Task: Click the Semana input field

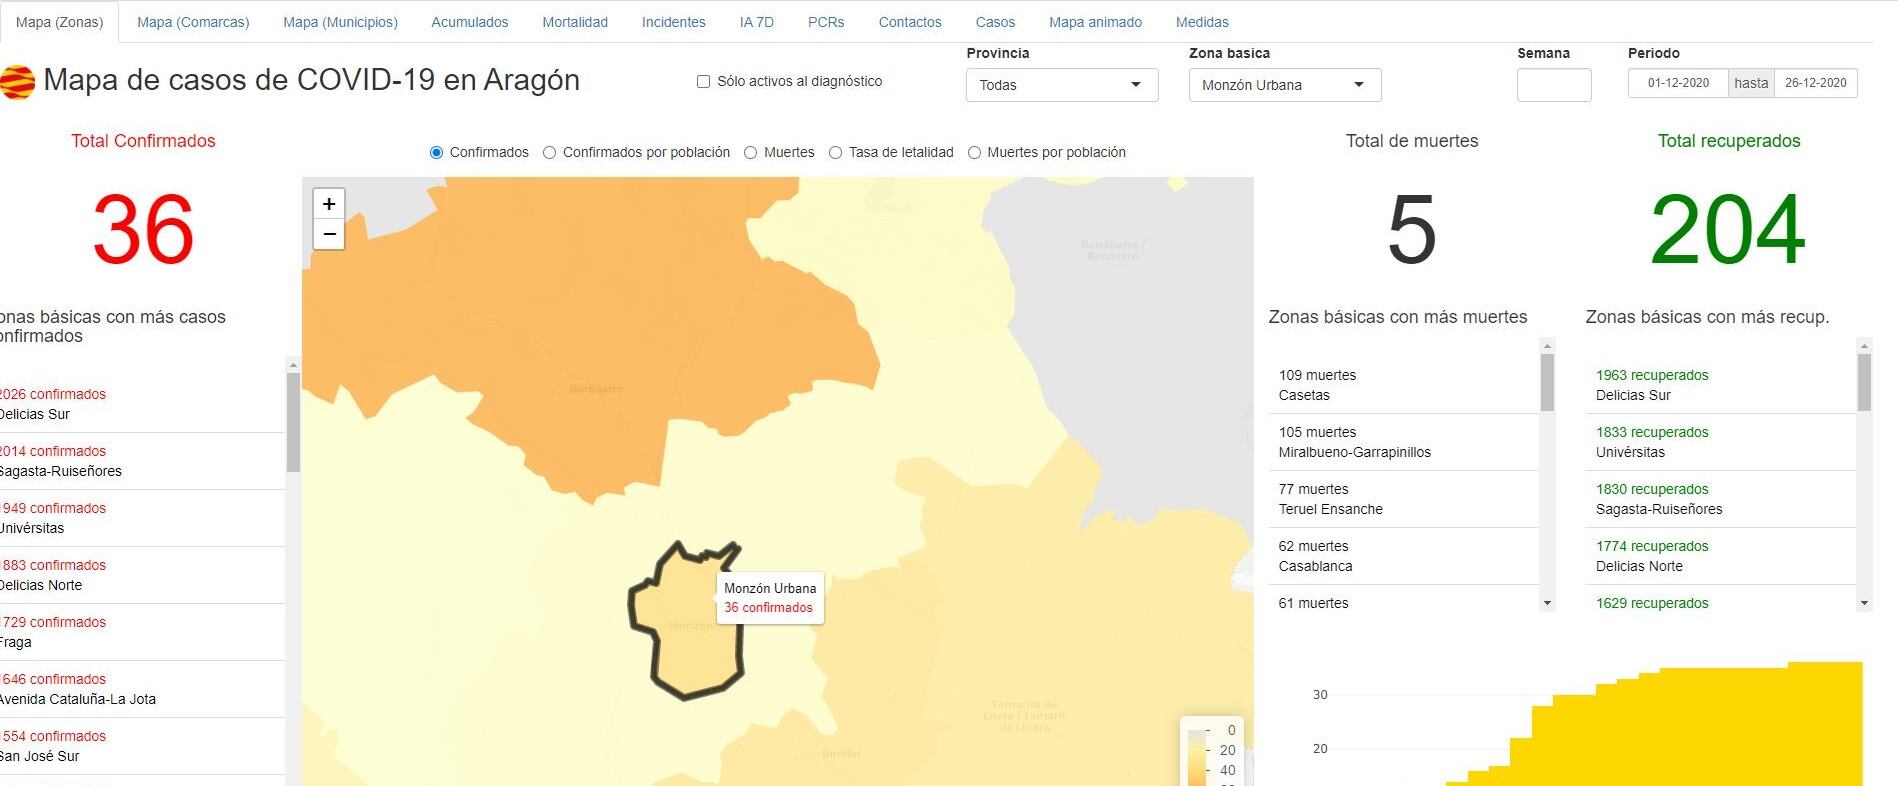Action: 1553,85
